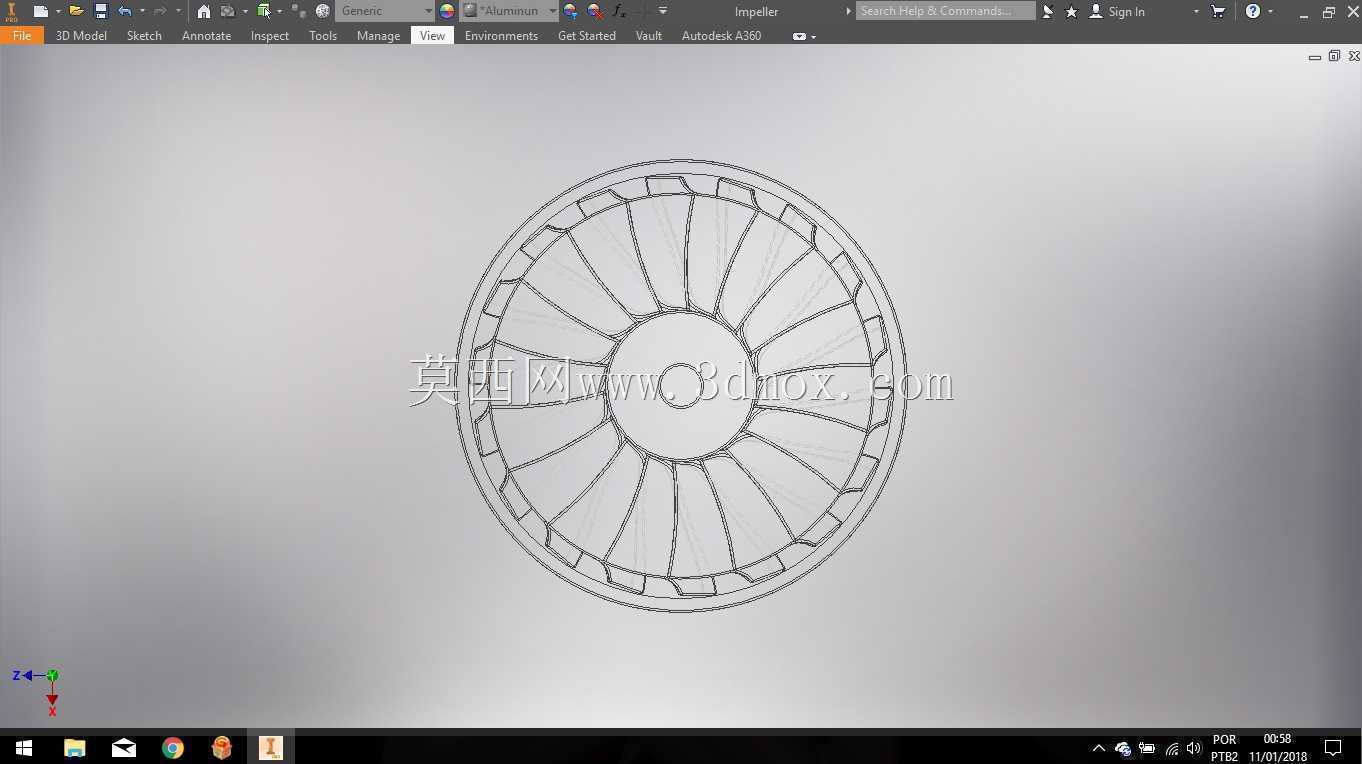Save the document with the floppy disk icon
This screenshot has height=764, width=1362.
click(101, 11)
